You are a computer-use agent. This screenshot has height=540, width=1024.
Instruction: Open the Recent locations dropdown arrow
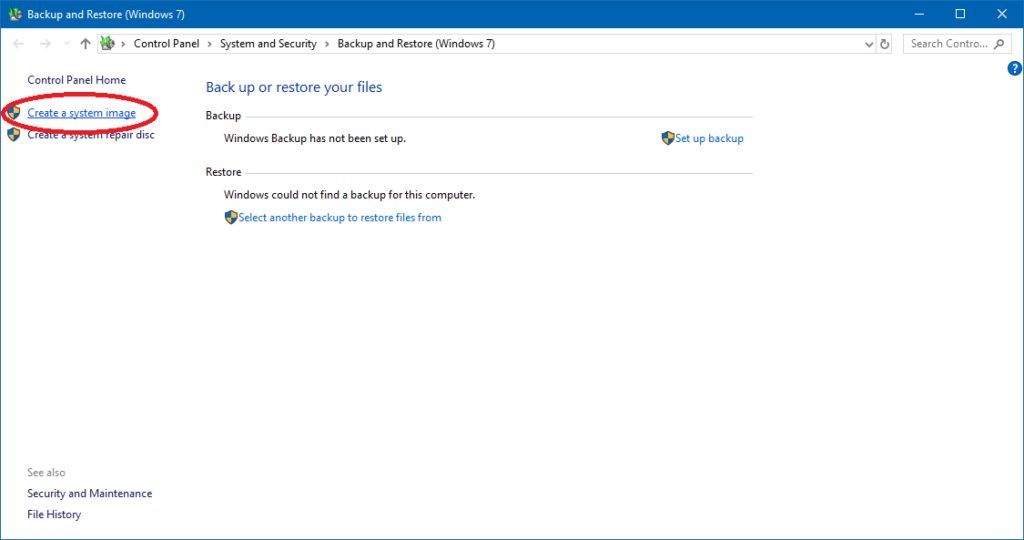66,44
